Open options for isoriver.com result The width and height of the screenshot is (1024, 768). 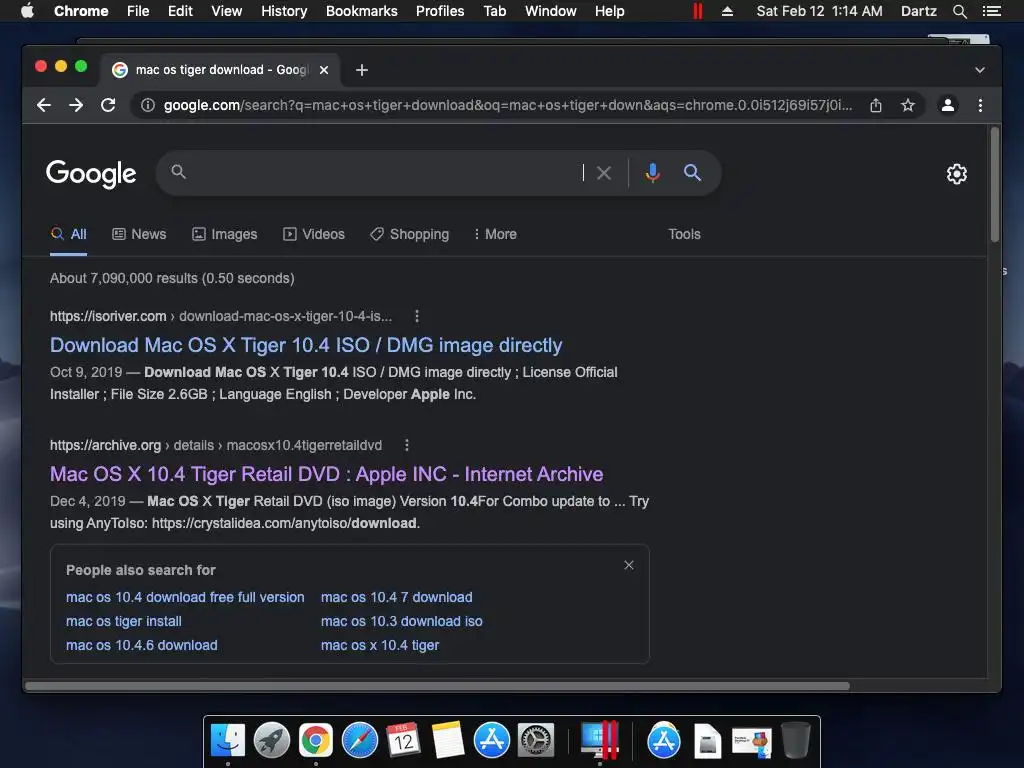(x=417, y=316)
